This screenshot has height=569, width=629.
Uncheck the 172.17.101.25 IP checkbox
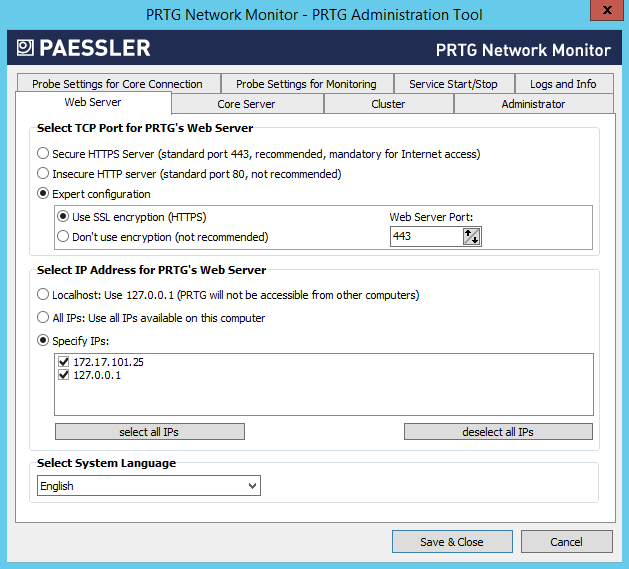tap(64, 362)
